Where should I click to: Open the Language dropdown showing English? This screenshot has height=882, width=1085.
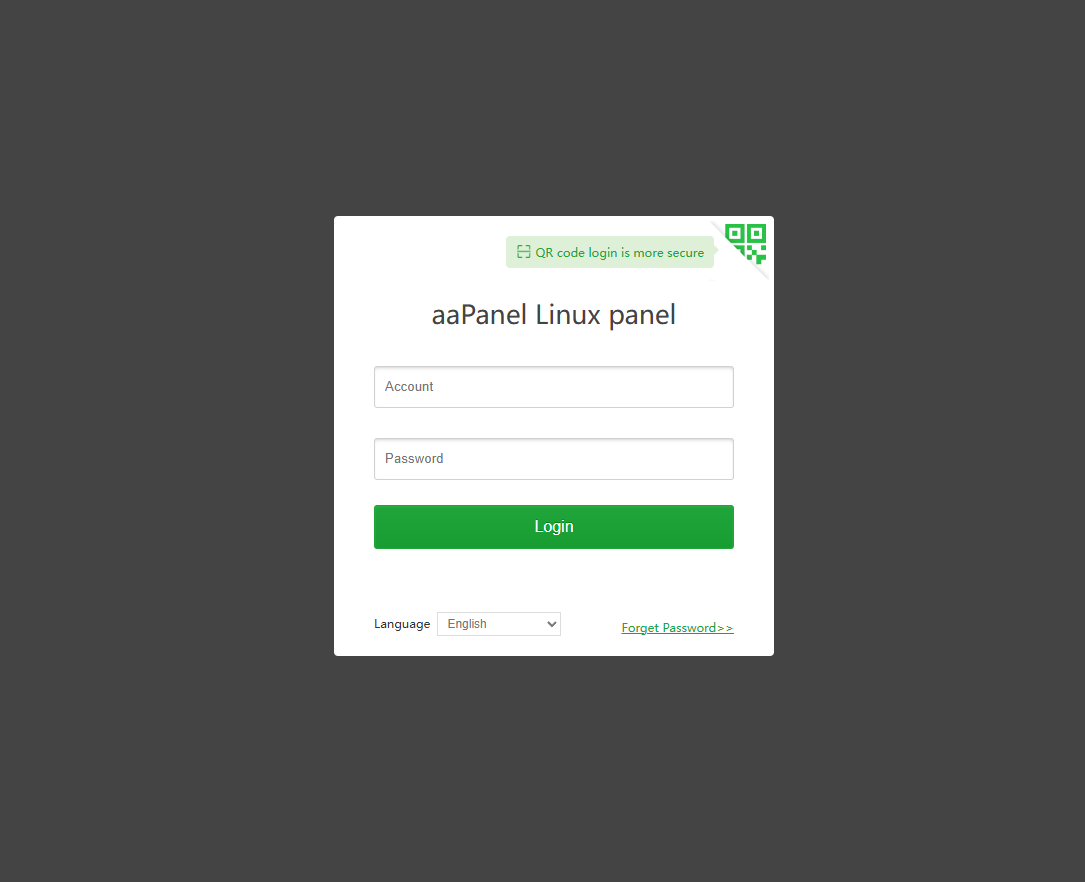click(499, 624)
